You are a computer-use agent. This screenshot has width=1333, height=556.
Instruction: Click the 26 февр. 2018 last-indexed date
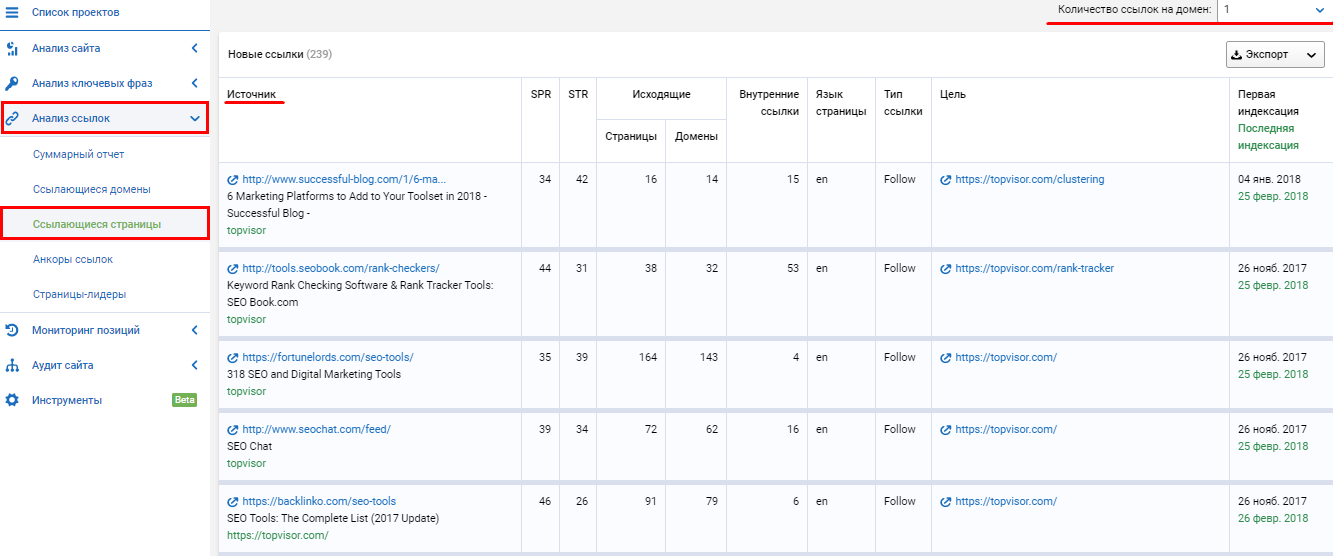1273,519
